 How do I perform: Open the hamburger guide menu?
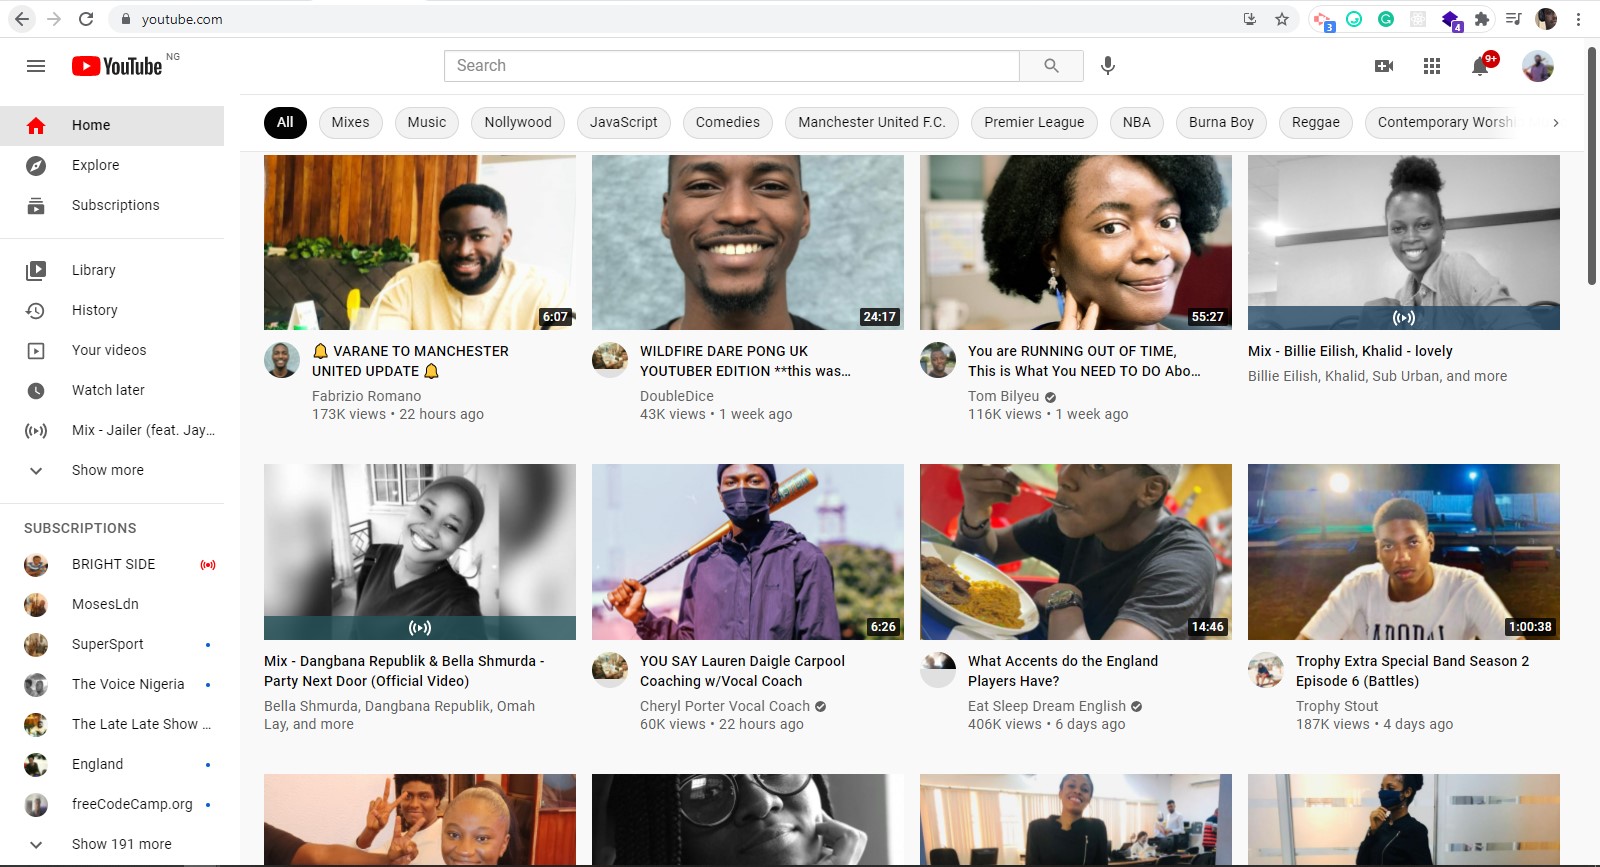pos(36,66)
